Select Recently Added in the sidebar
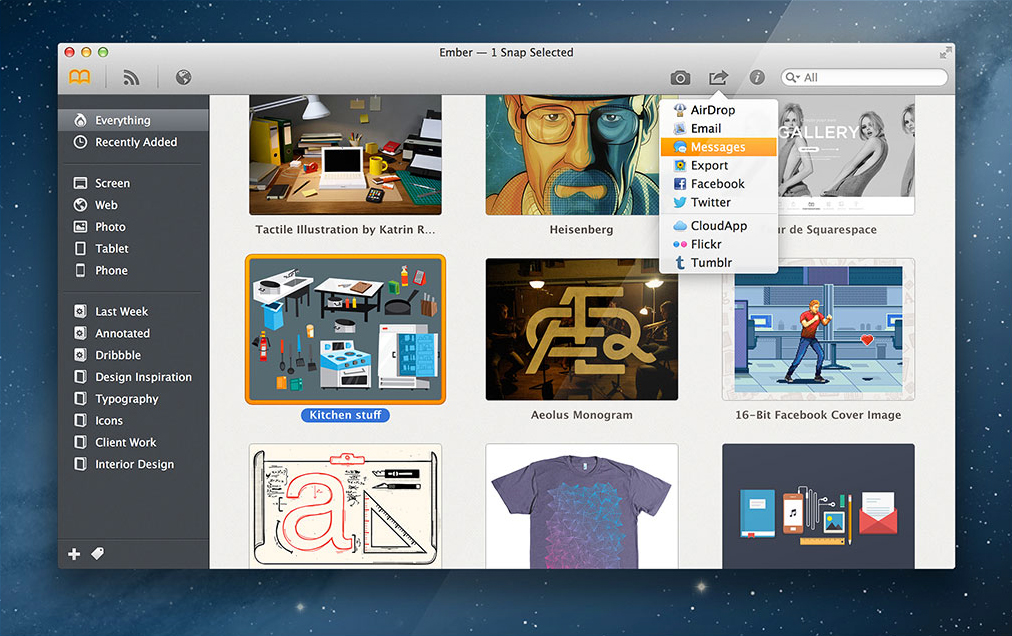The image size is (1012, 636). pyautogui.click(x=133, y=142)
